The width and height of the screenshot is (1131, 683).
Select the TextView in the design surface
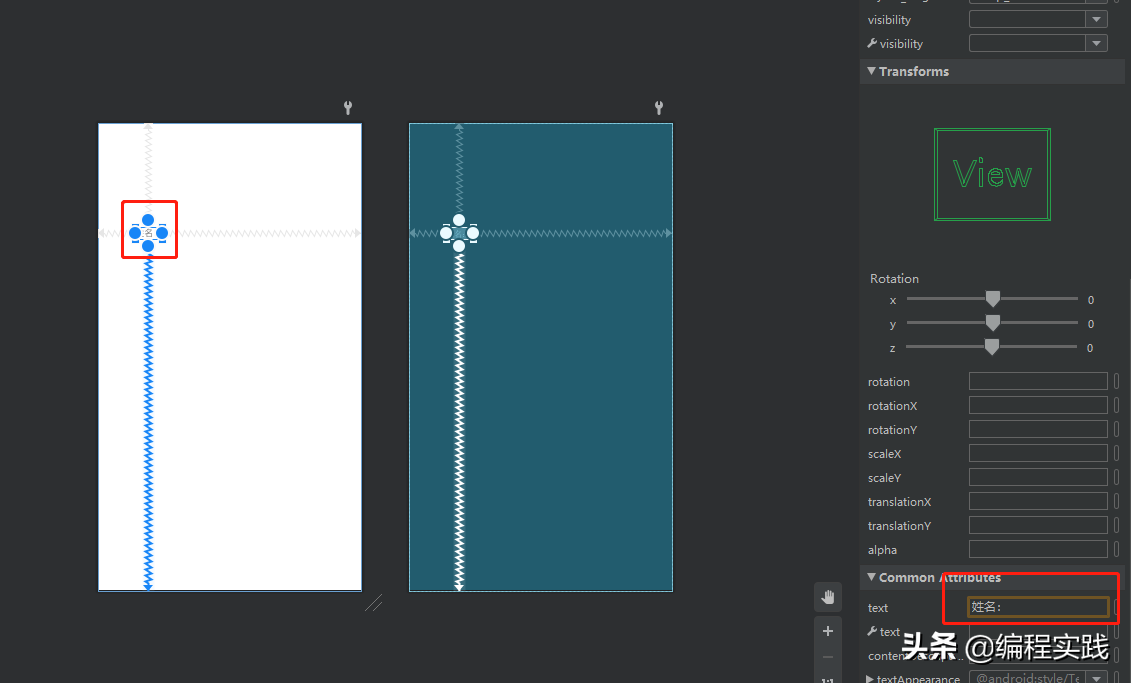tap(148, 233)
